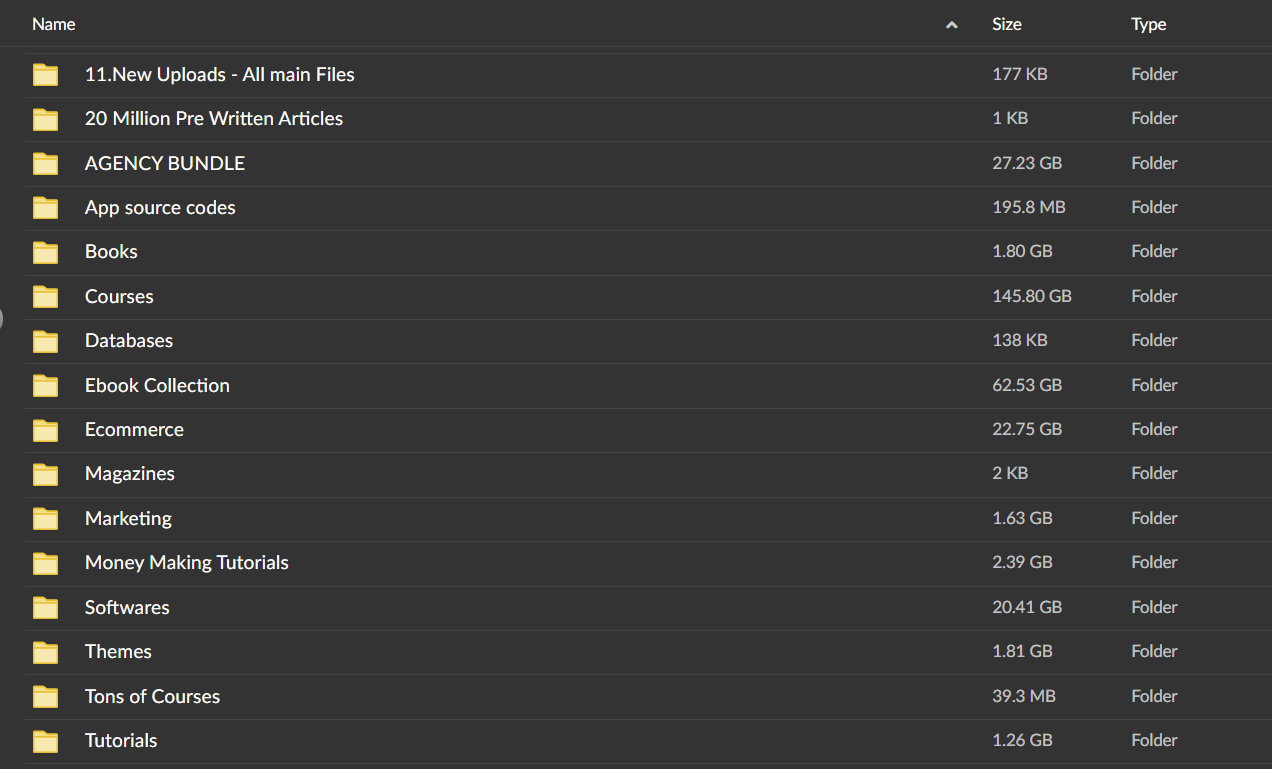Viewport: 1272px width, 769px height.
Task: Sort entries by the Type column header
Action: tap(1148, 24)
